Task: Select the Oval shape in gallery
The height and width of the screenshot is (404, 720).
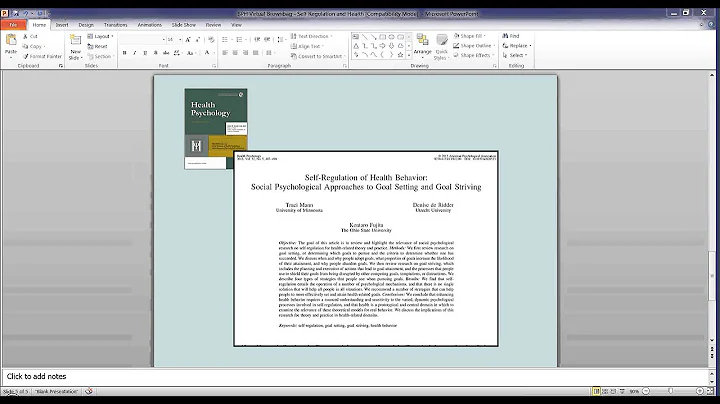Action: pos(391,37)
